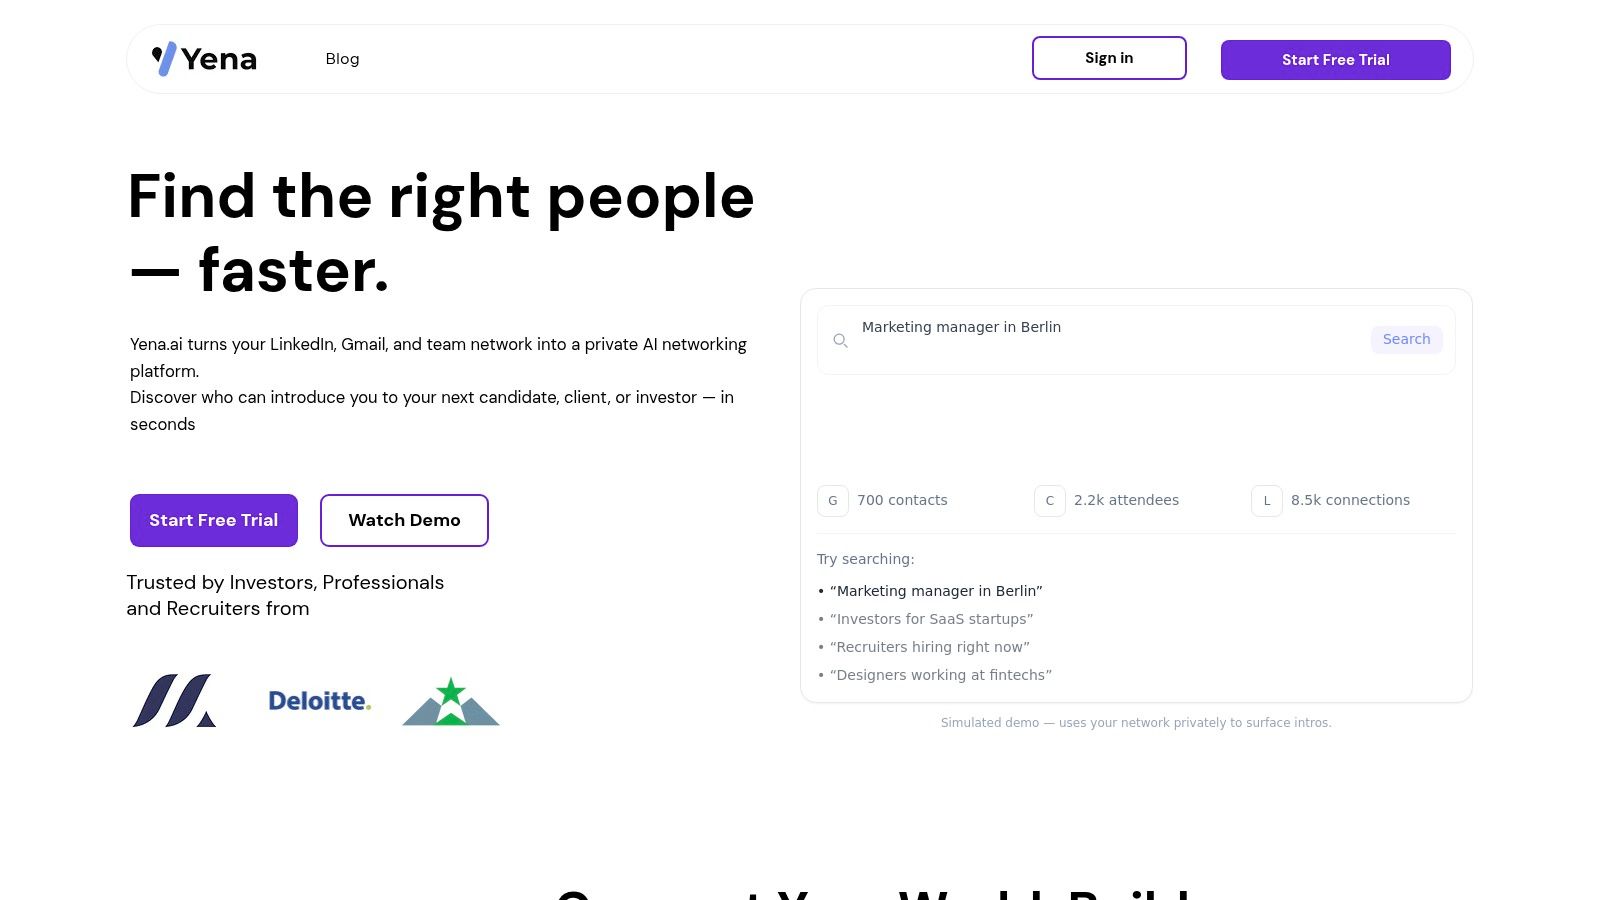Click the magnifier icon in search box
The width and height of the screenshot is (1600, 900).
(841, 341)
